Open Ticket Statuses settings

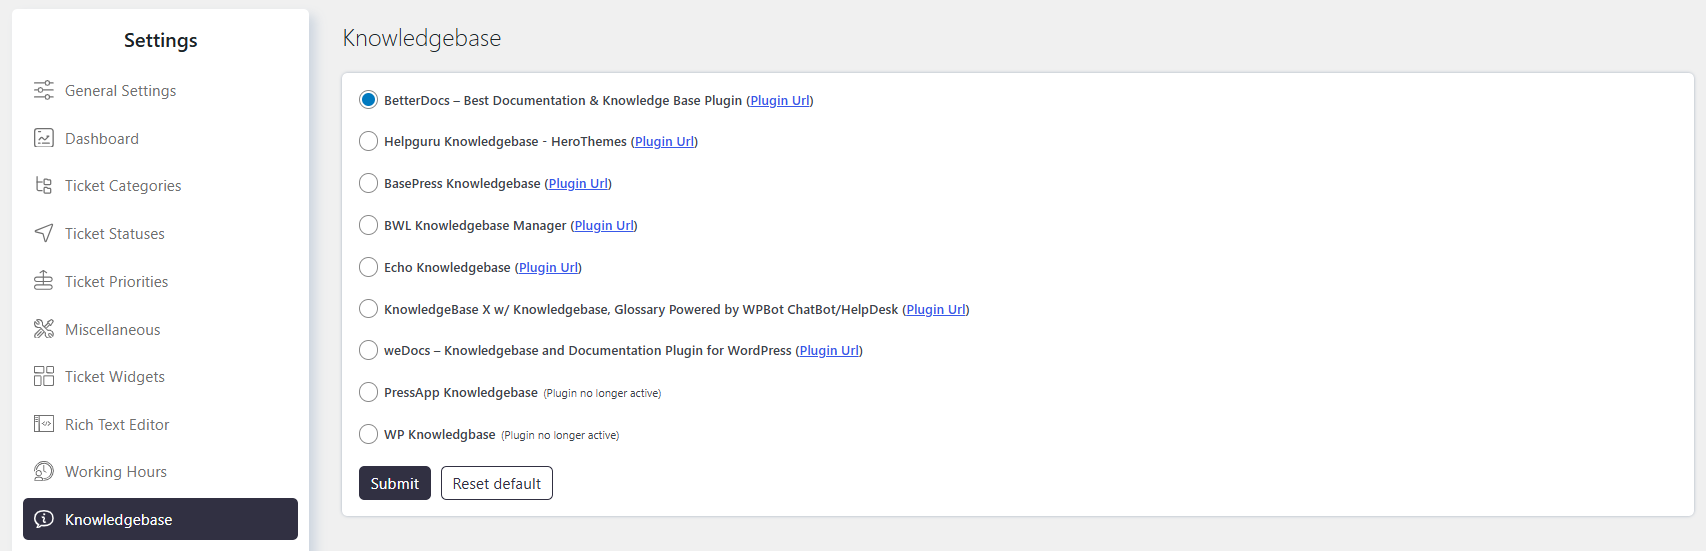(160, 233)
